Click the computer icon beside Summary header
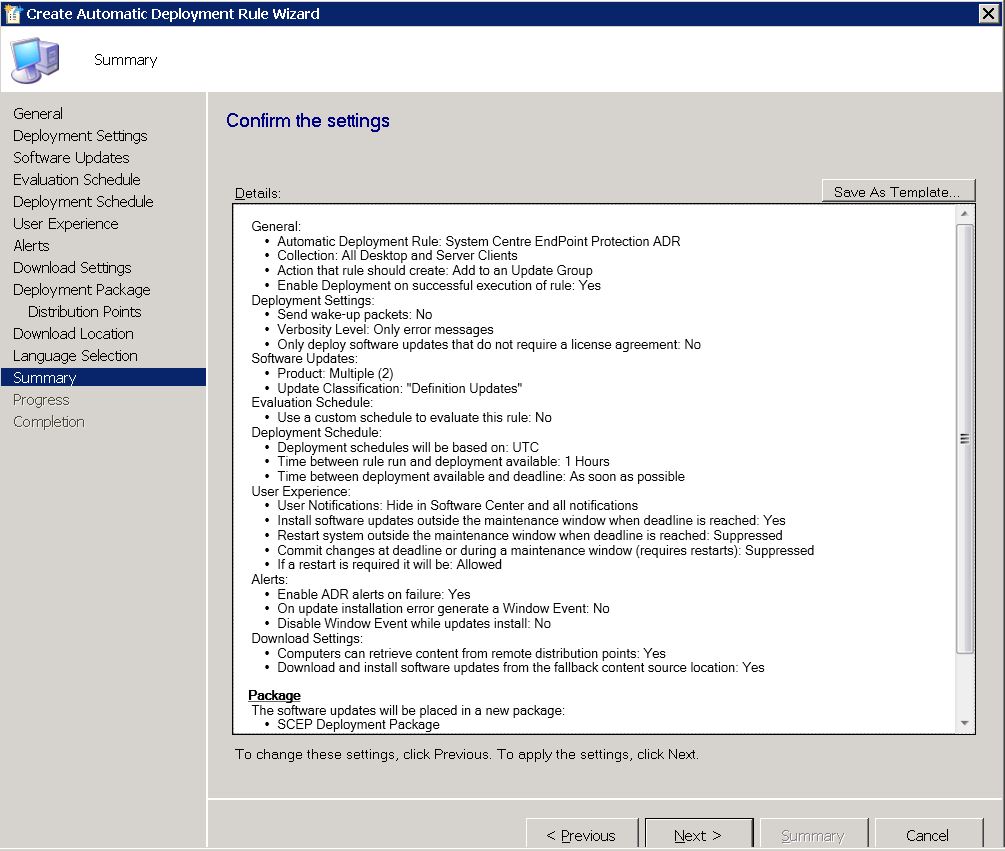Image resolution: width=1005 pixels, height=851 pixels. coord(35,60)
